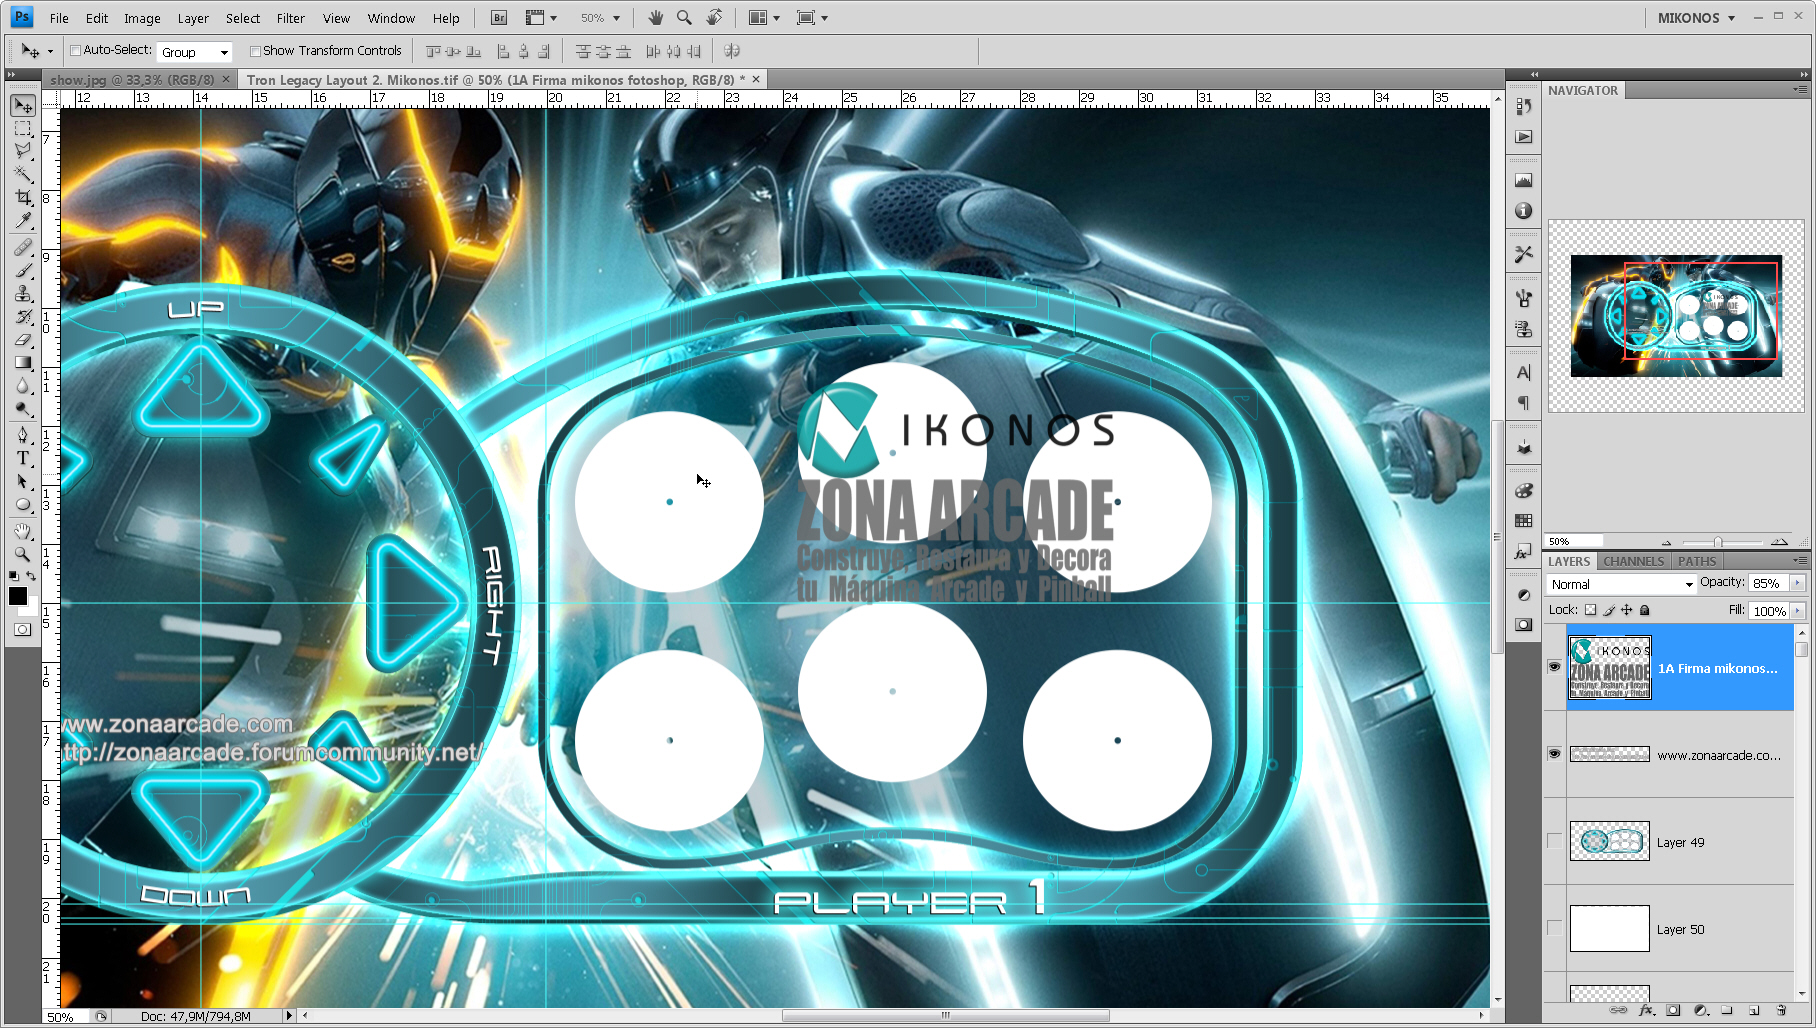Select the Crop tool
Image resolution: width=1816 pixels, height=1028 pixels.
(x=23, y=198)
